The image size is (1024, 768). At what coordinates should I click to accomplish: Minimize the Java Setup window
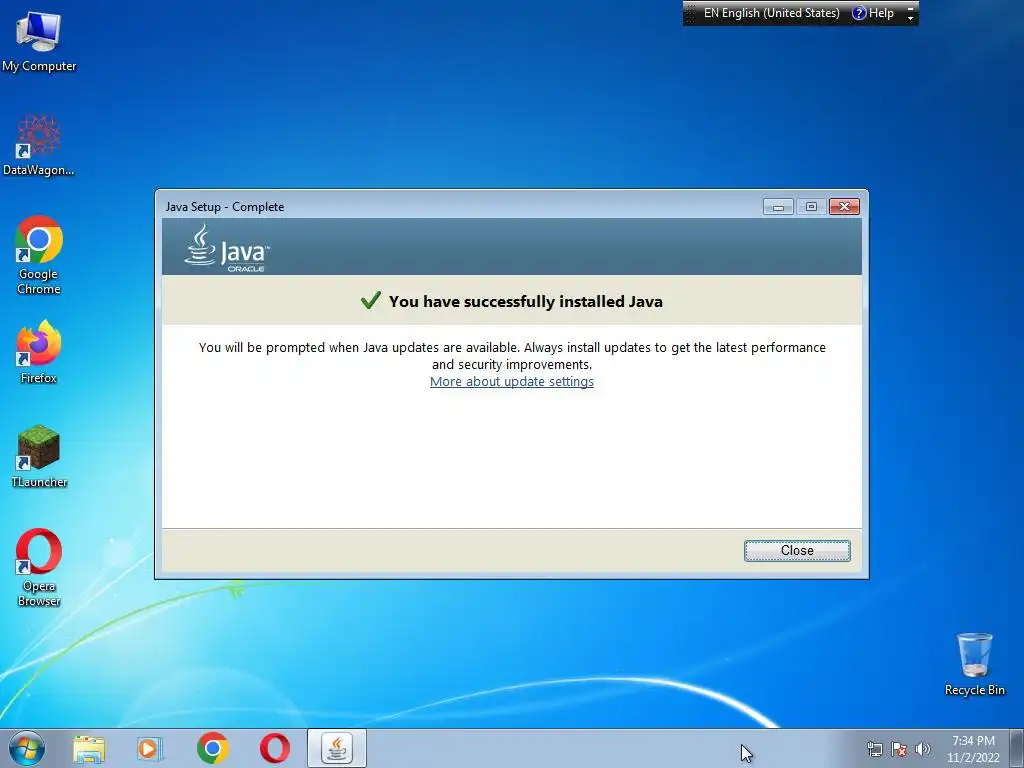click(778, 206)
